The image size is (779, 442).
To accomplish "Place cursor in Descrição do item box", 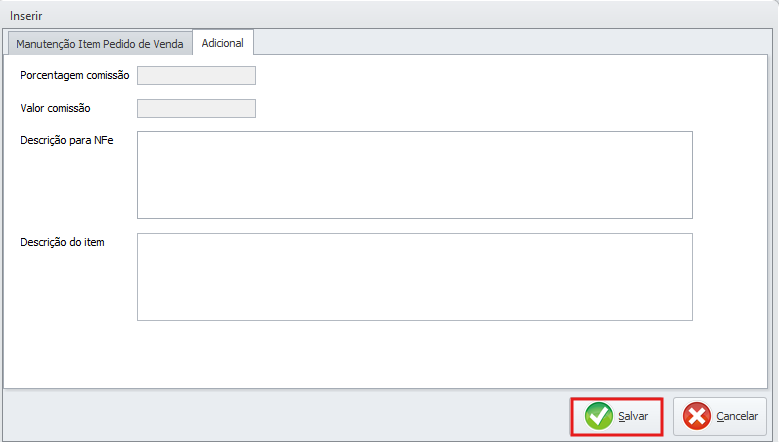I will [414, 277].
